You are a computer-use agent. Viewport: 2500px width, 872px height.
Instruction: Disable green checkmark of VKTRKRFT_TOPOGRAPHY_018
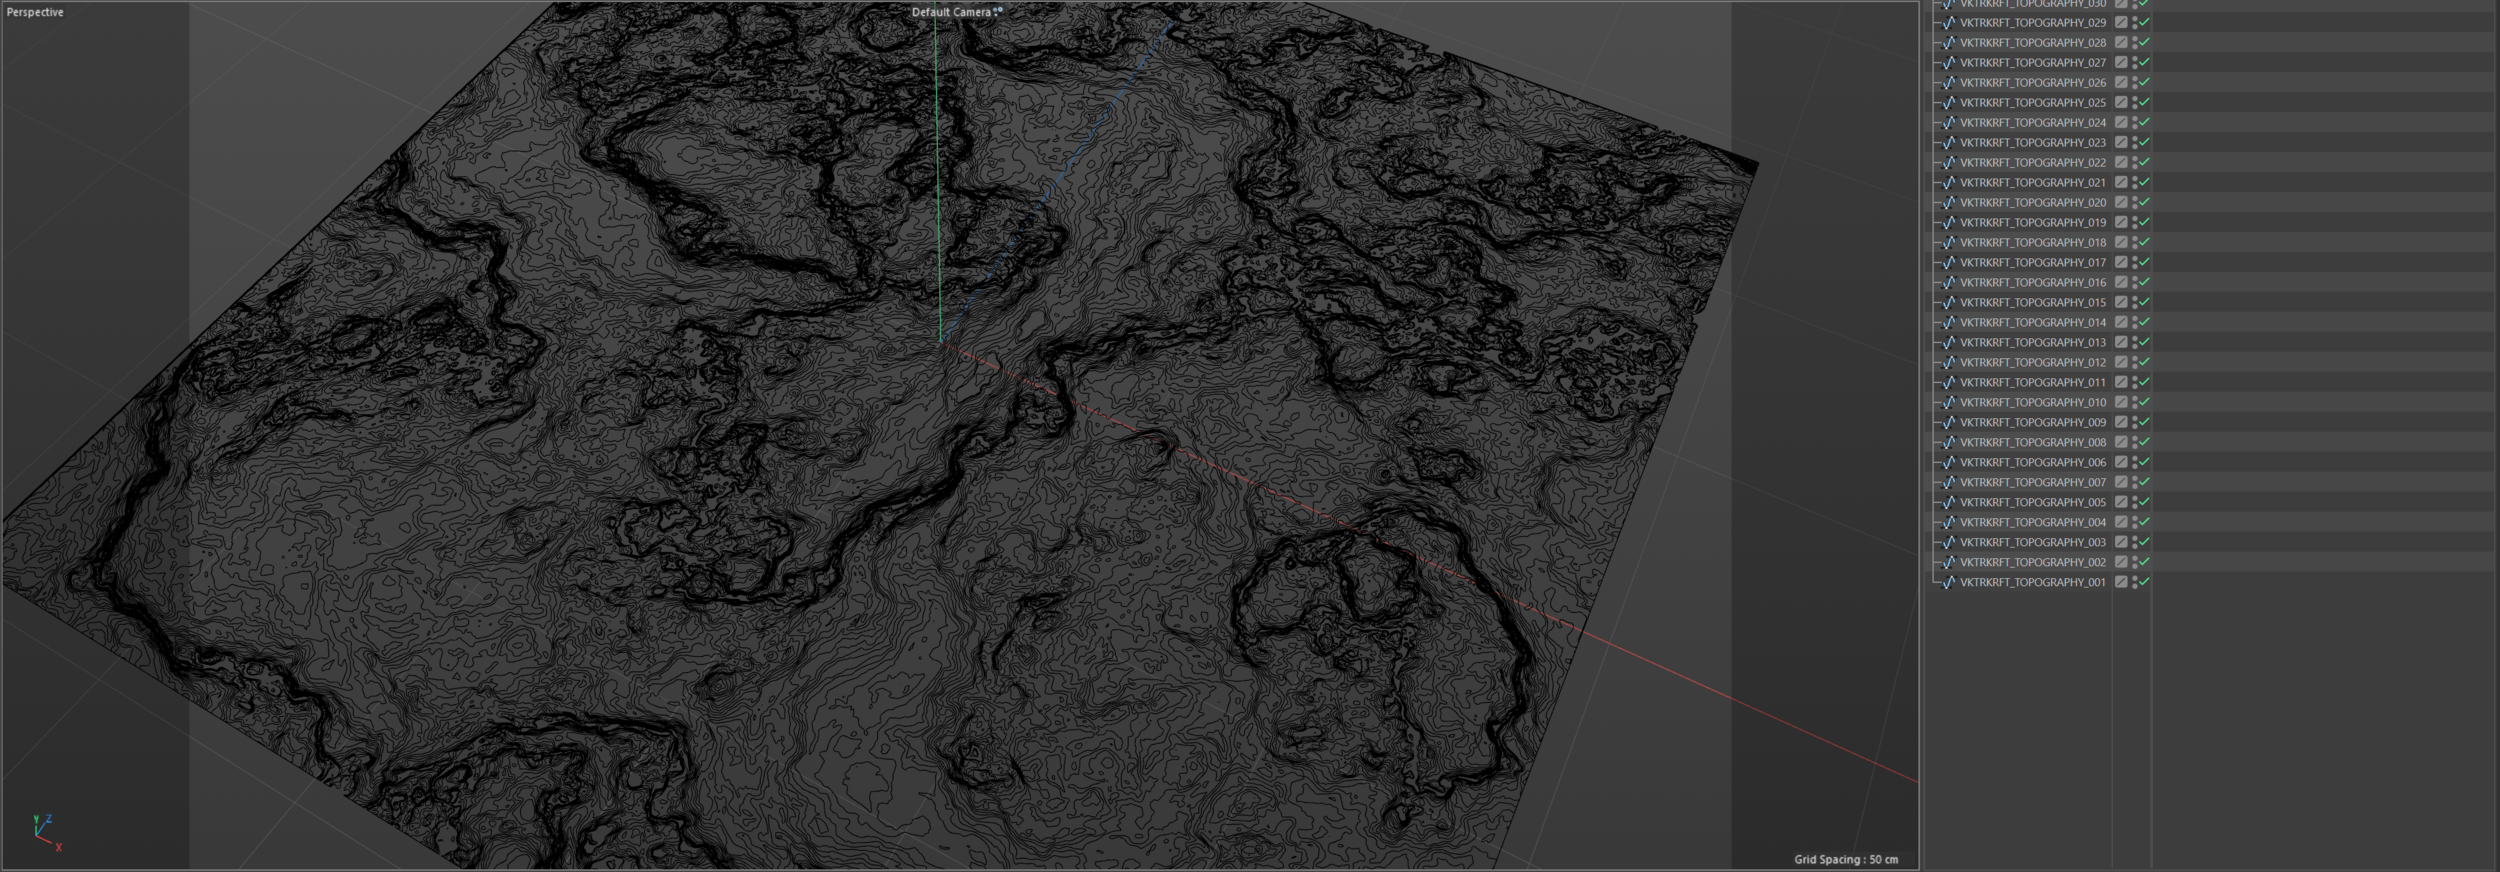pos(2144,242)
